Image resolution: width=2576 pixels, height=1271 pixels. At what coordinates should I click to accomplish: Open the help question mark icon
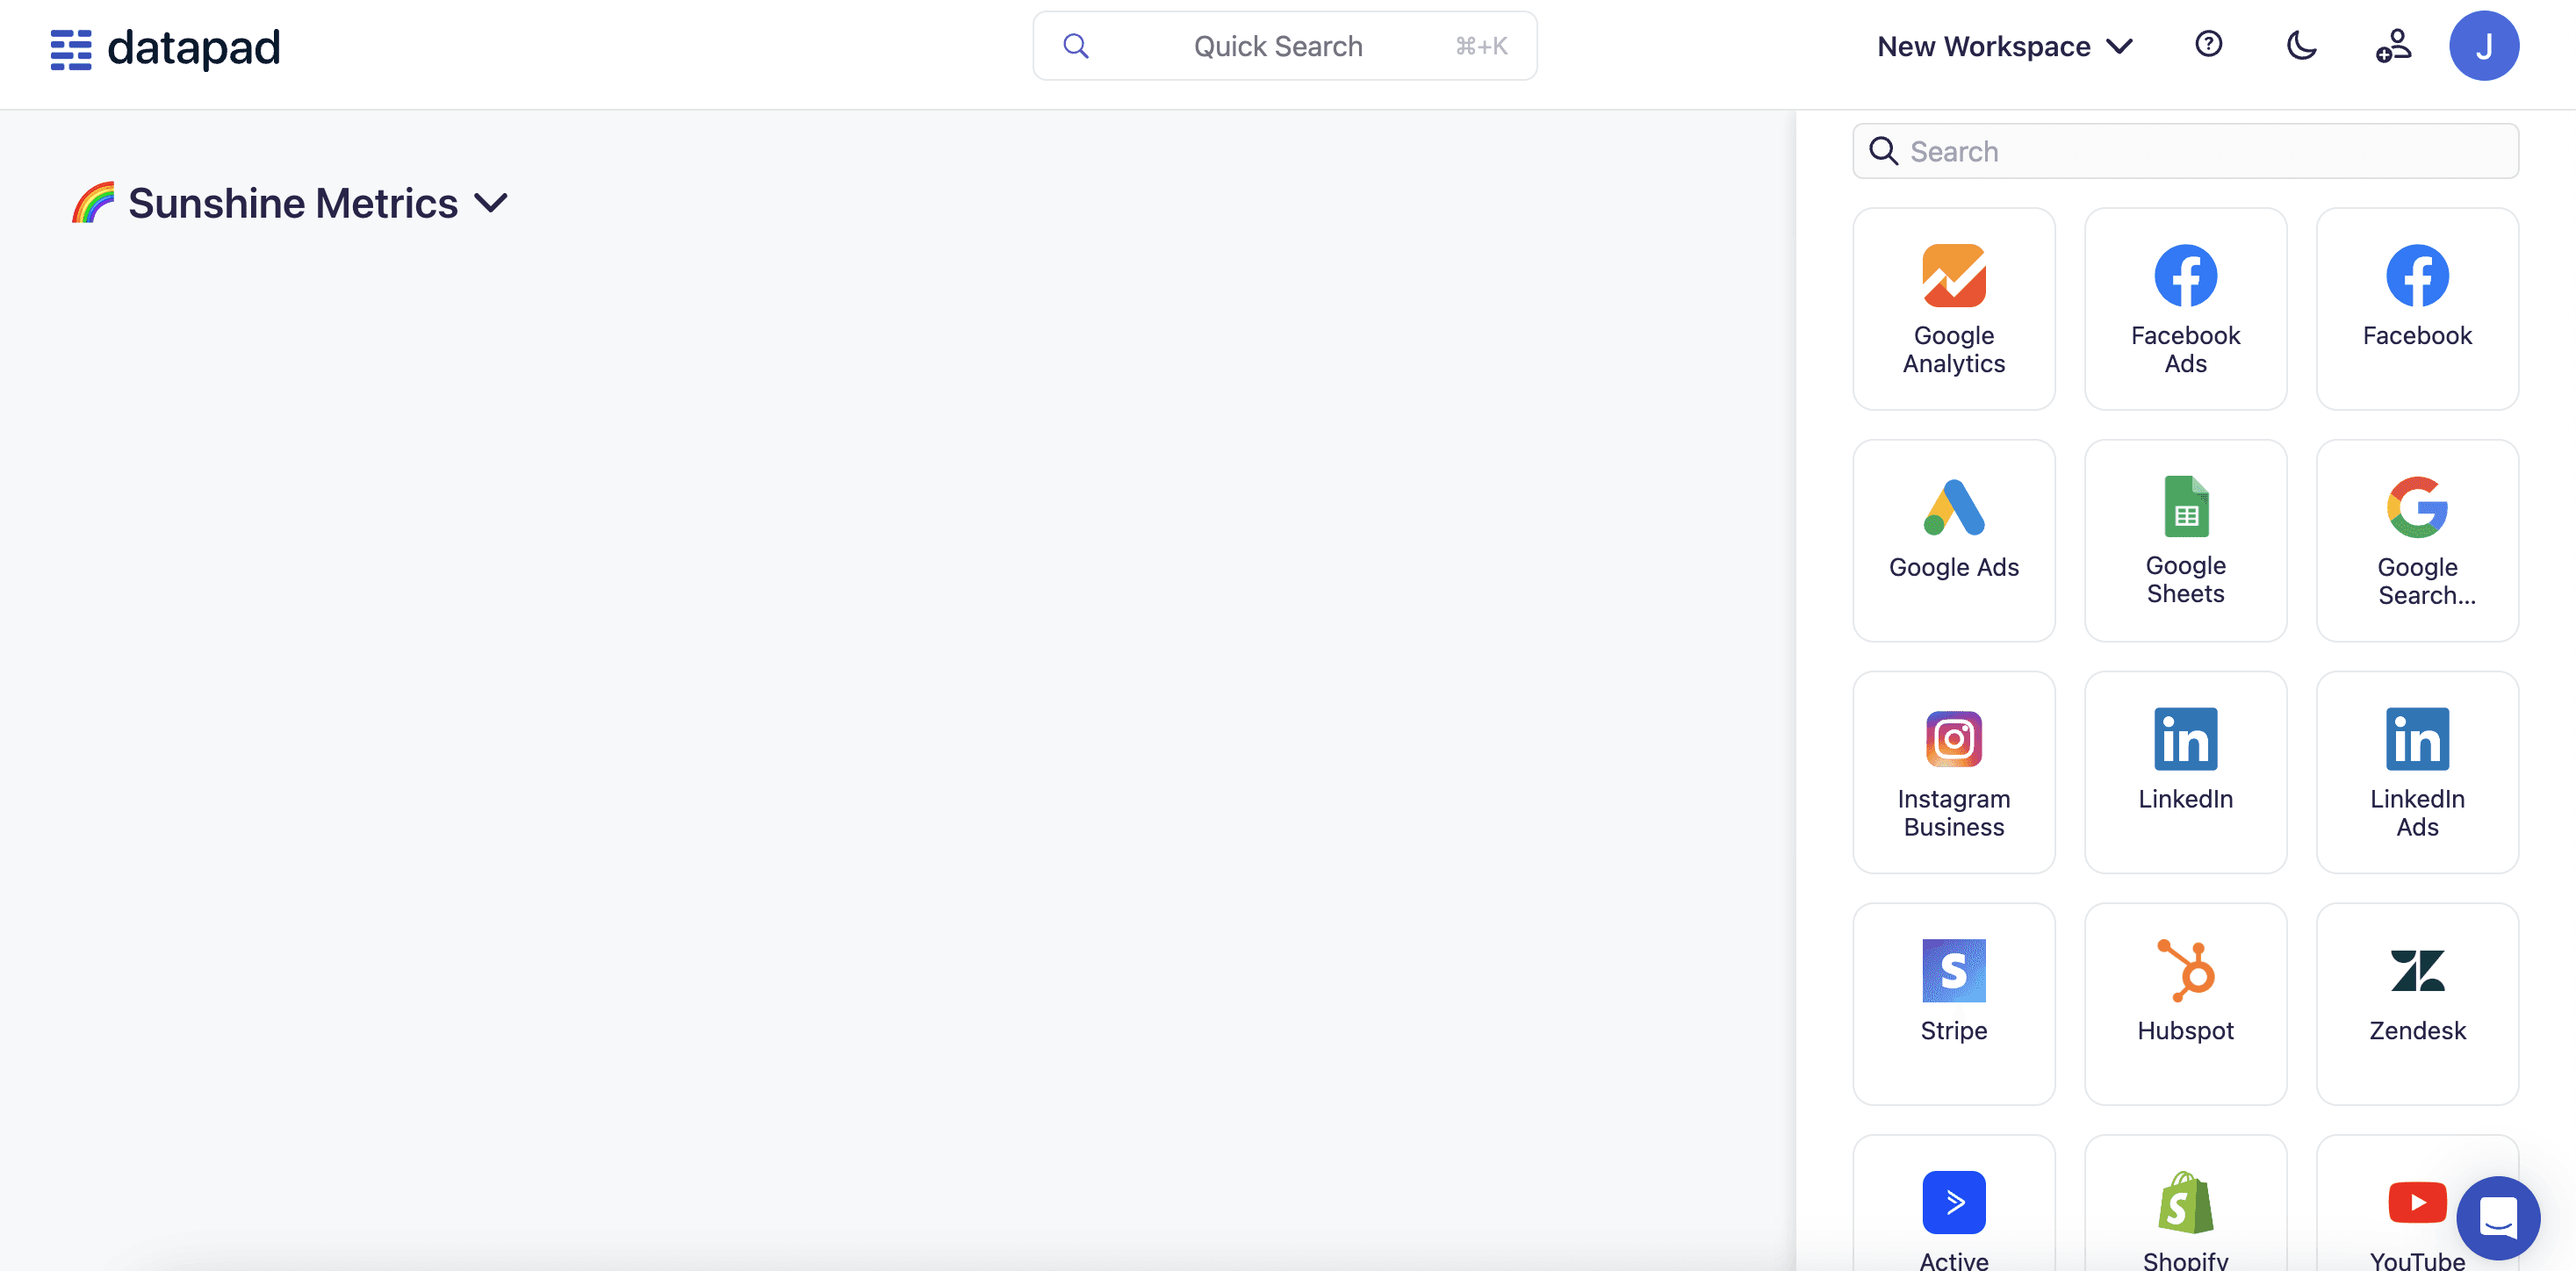pyautogui.click(x=2208, y=45)
